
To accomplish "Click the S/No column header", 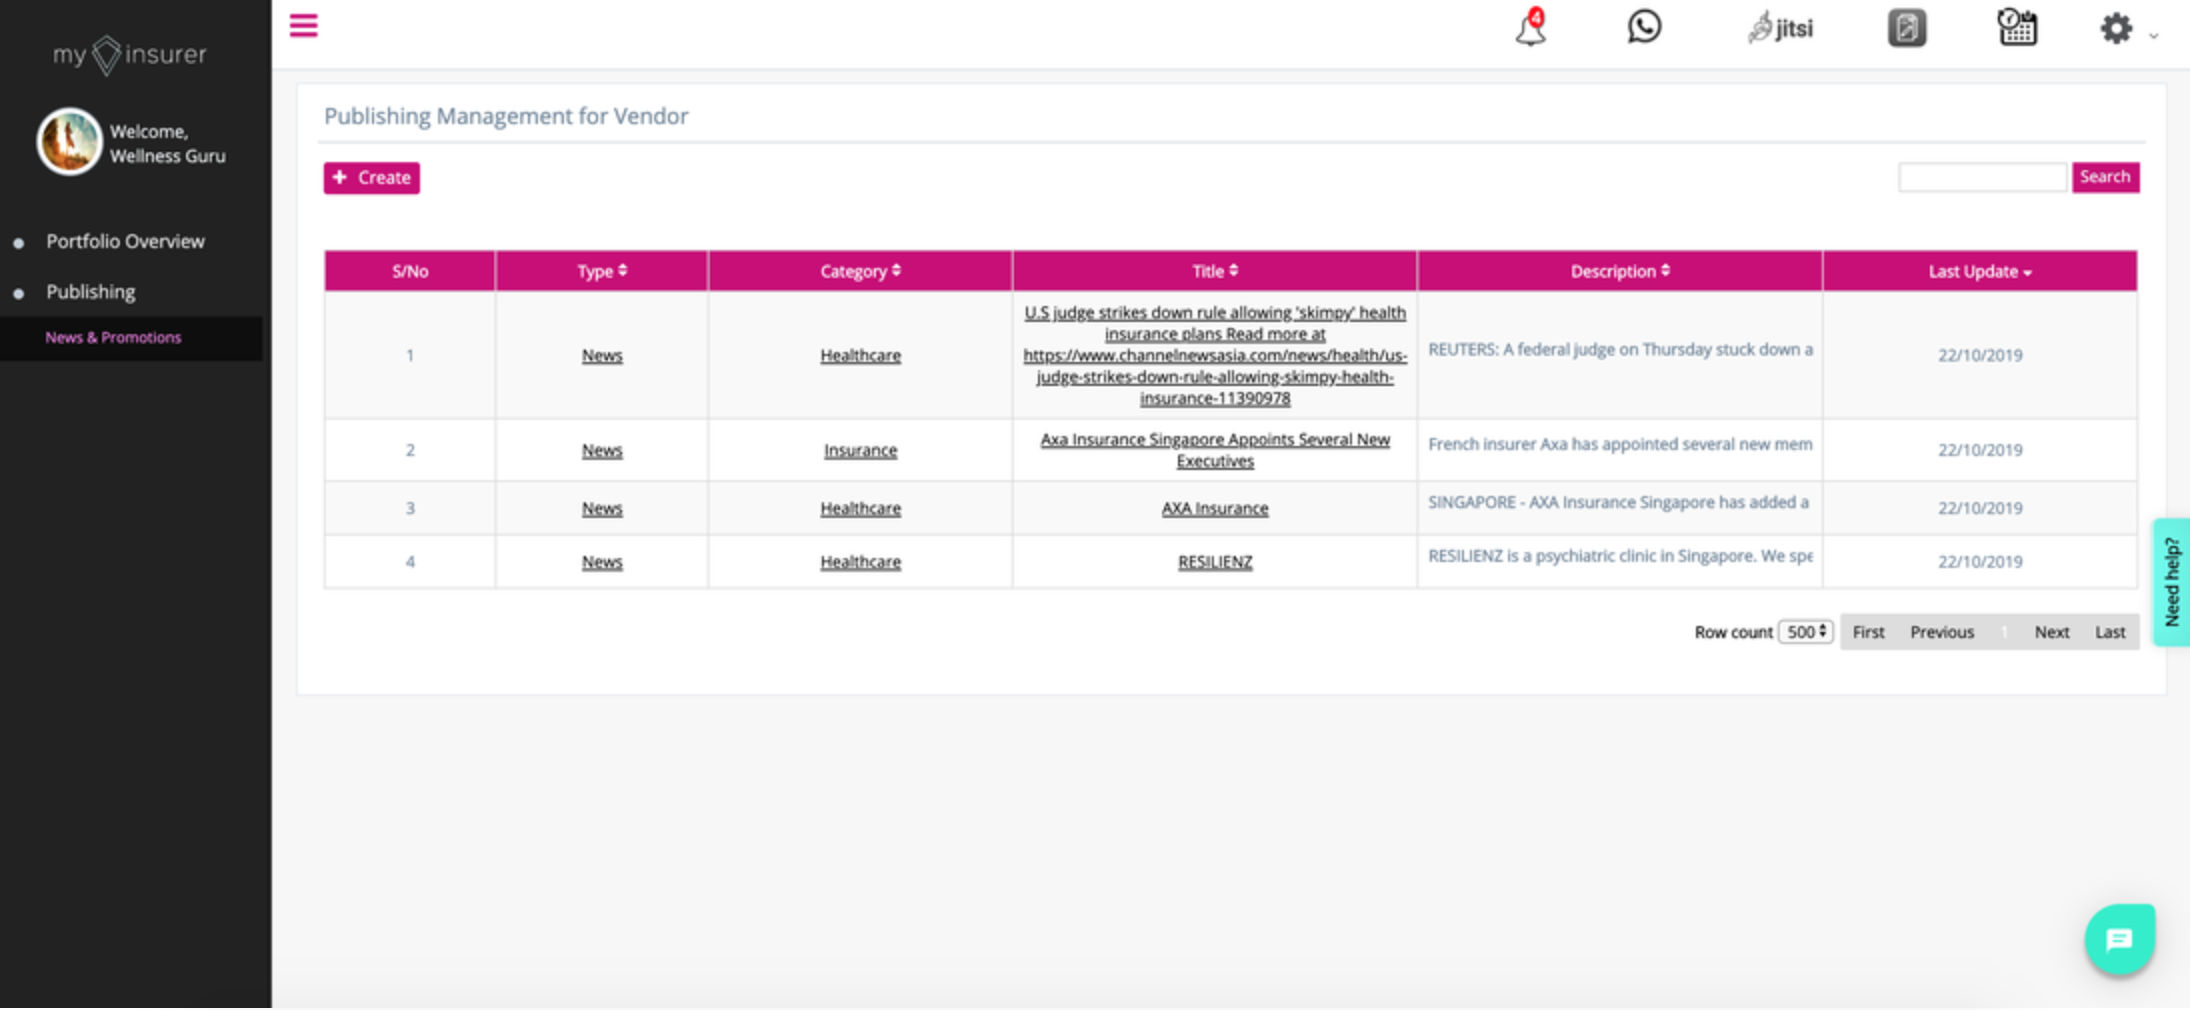I will pos(410,271).
